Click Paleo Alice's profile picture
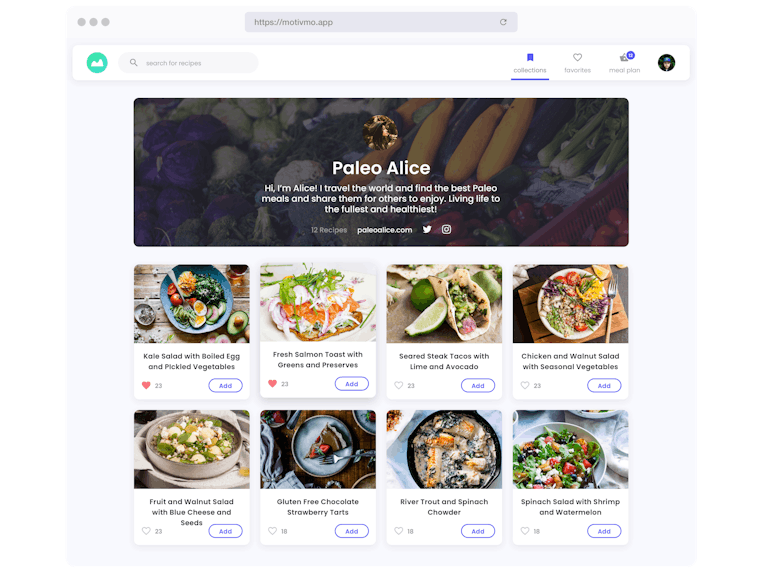This screenshot has width=768, height=573. point(381,132)
